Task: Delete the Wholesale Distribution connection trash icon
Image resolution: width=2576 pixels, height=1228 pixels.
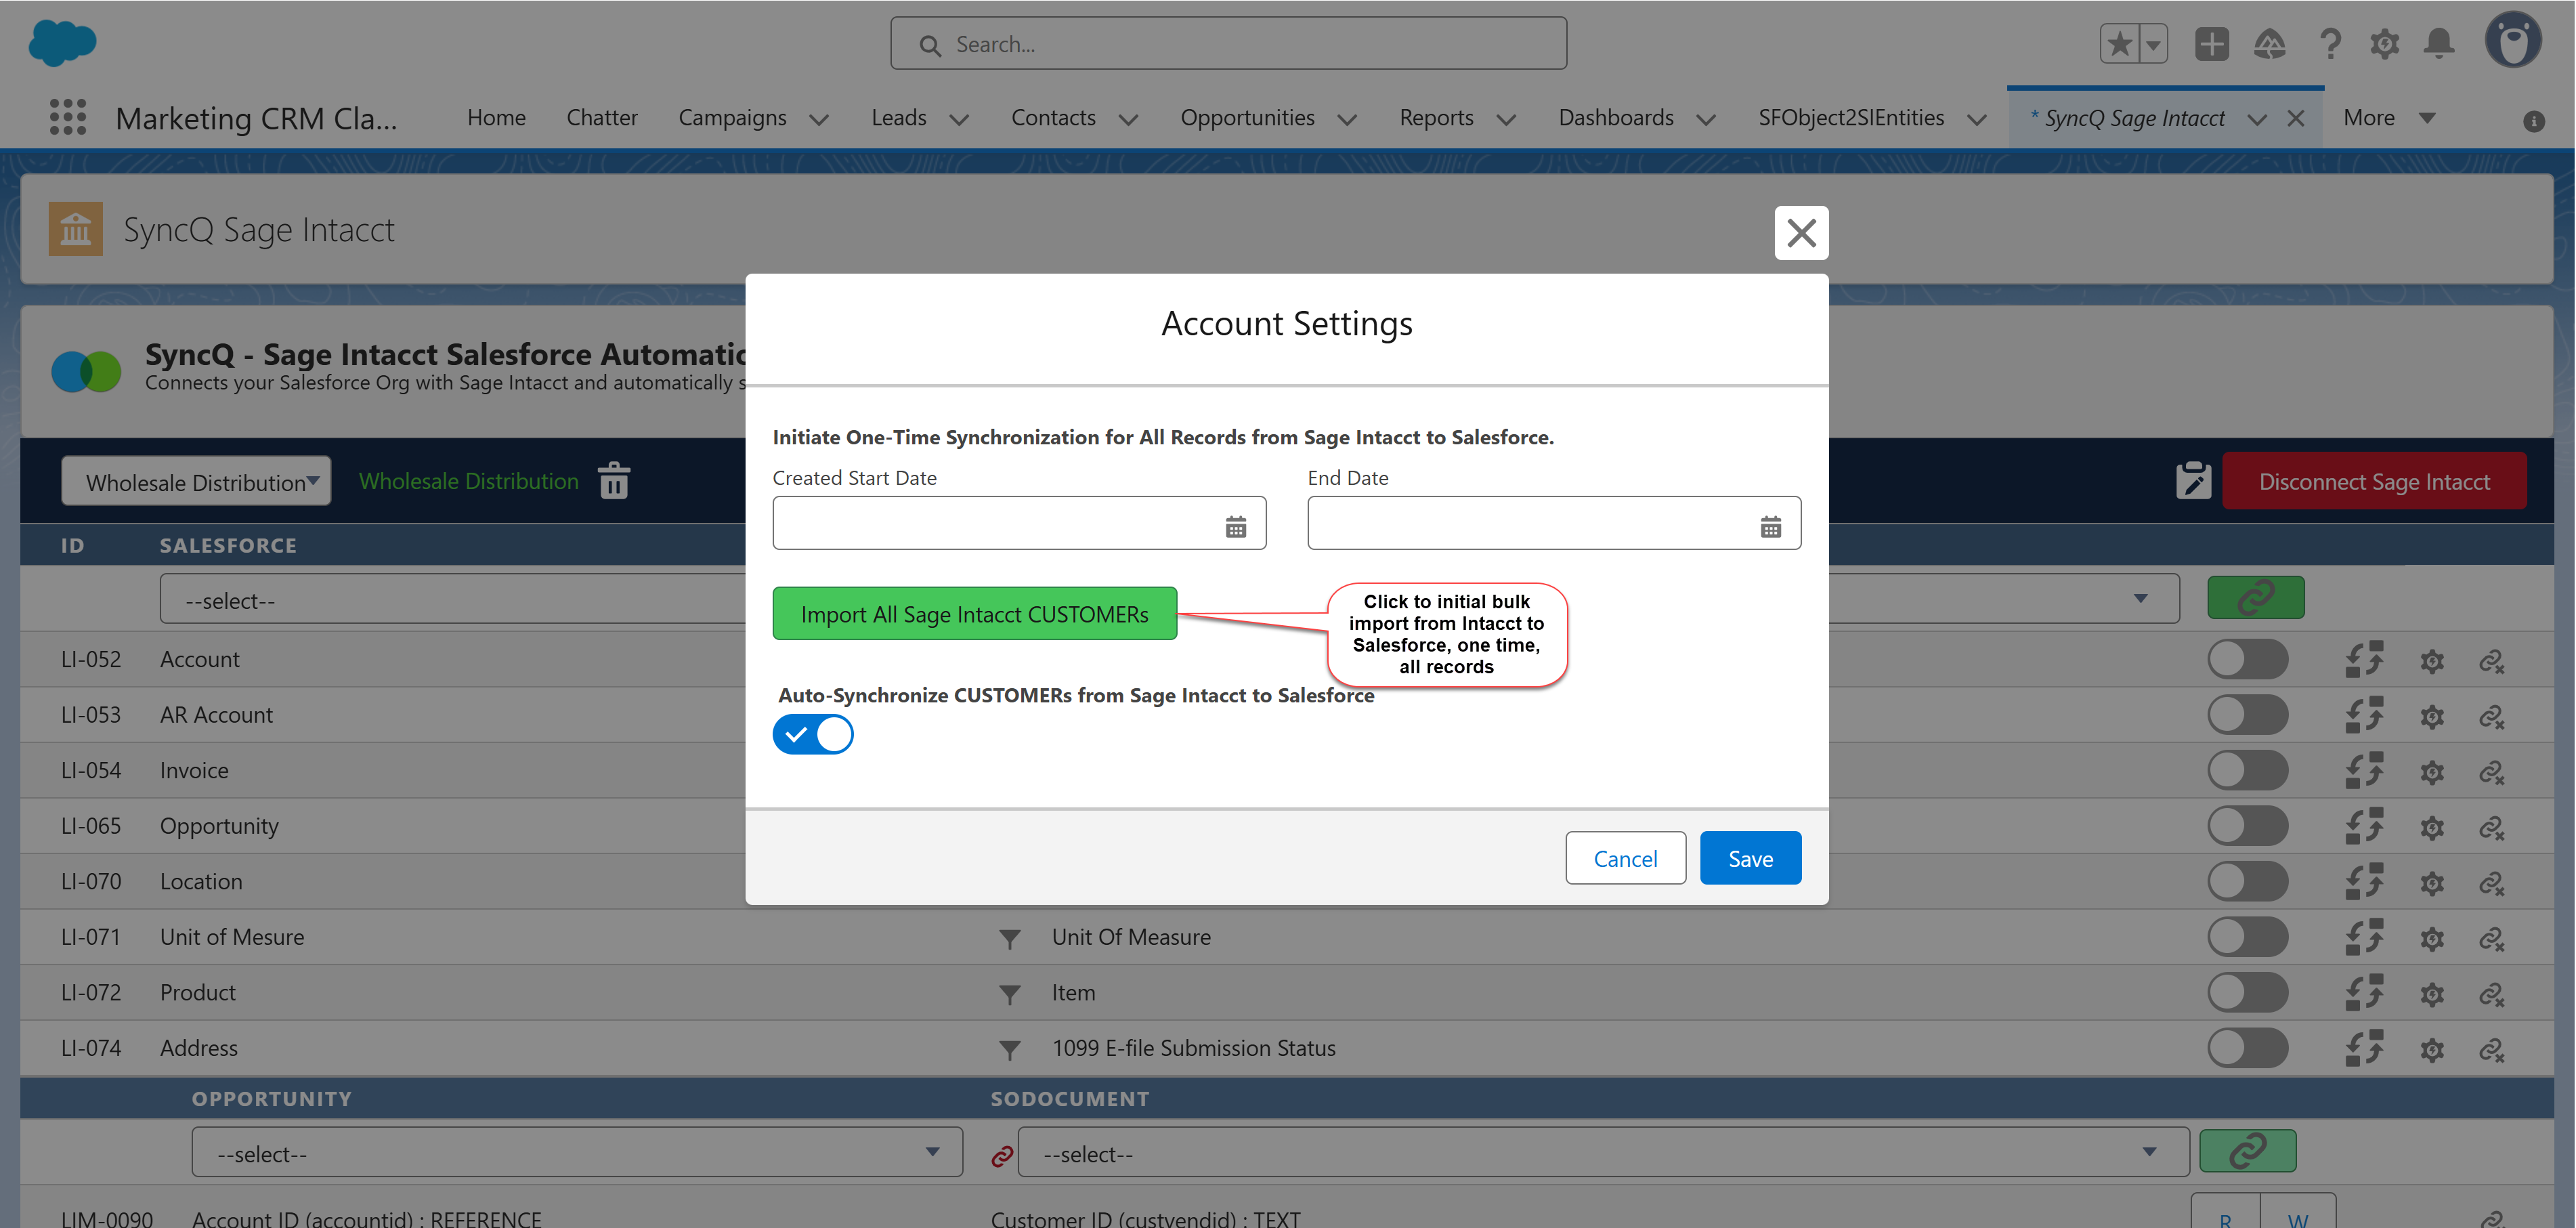Action: point(614,480)
